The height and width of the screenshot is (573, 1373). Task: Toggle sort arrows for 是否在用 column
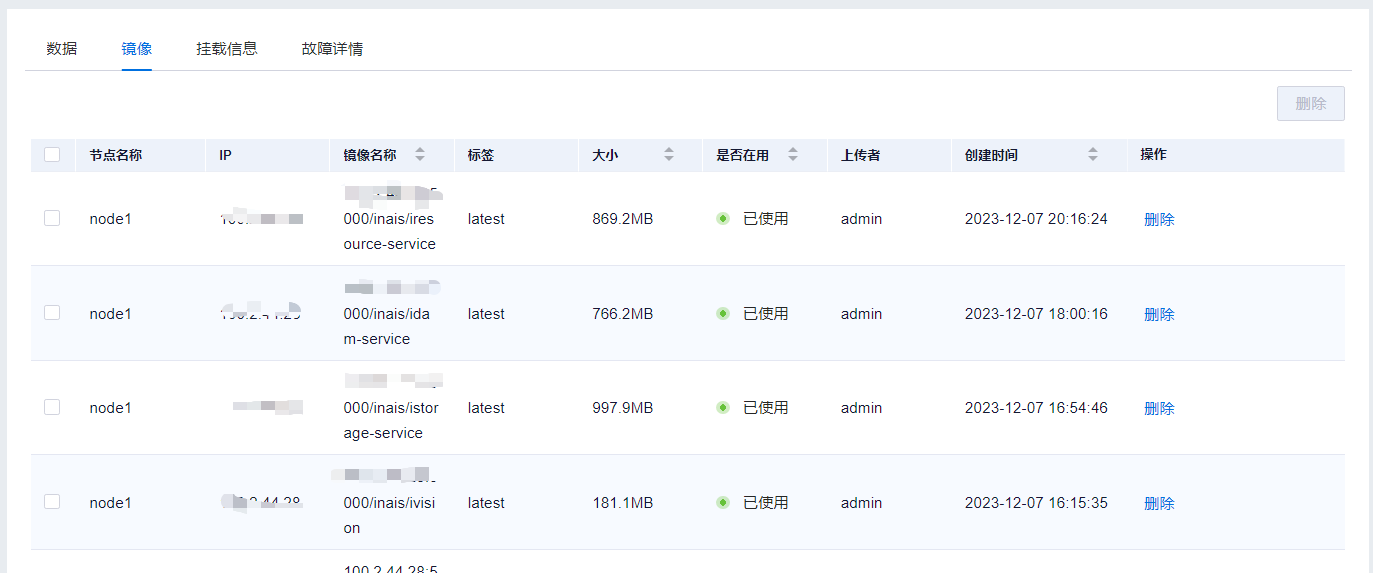[793, 155]
